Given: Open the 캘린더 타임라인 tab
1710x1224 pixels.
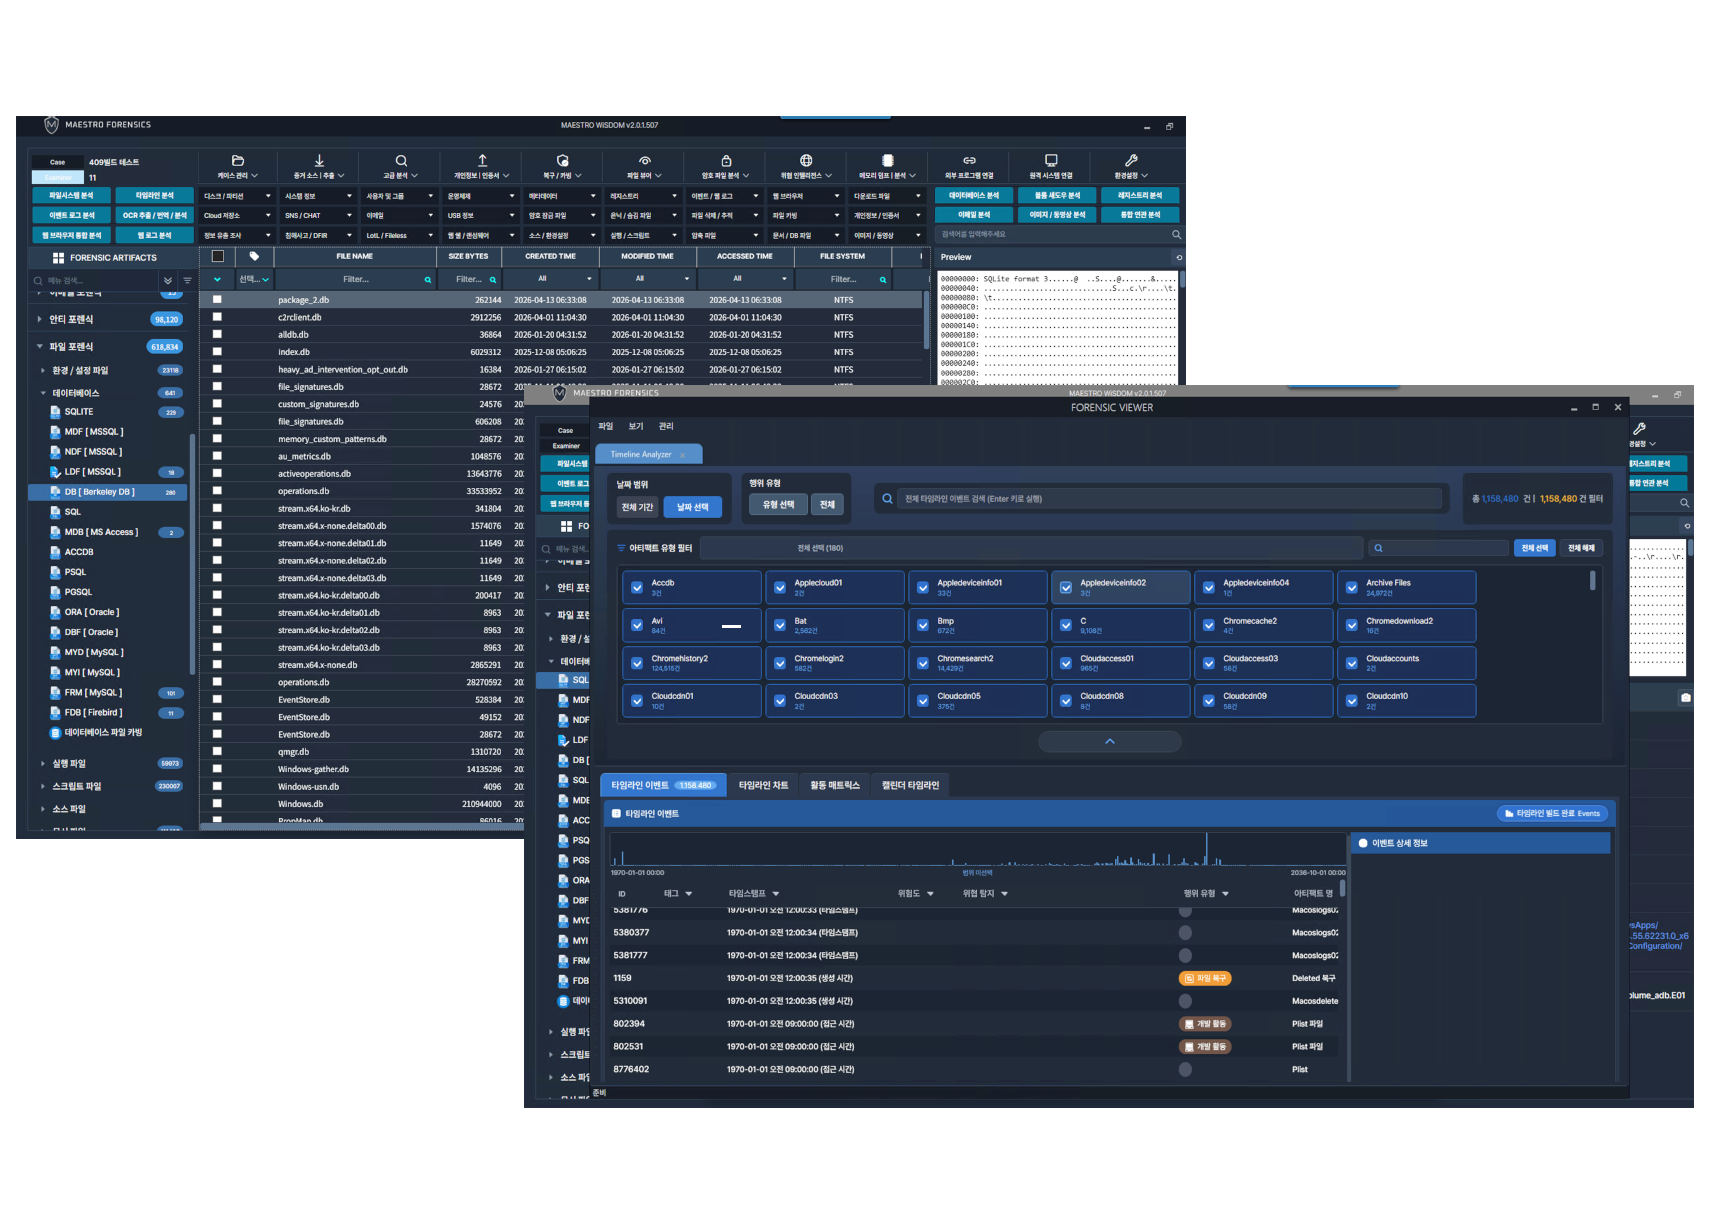Looking at the screenshot, I should point(910,785).
